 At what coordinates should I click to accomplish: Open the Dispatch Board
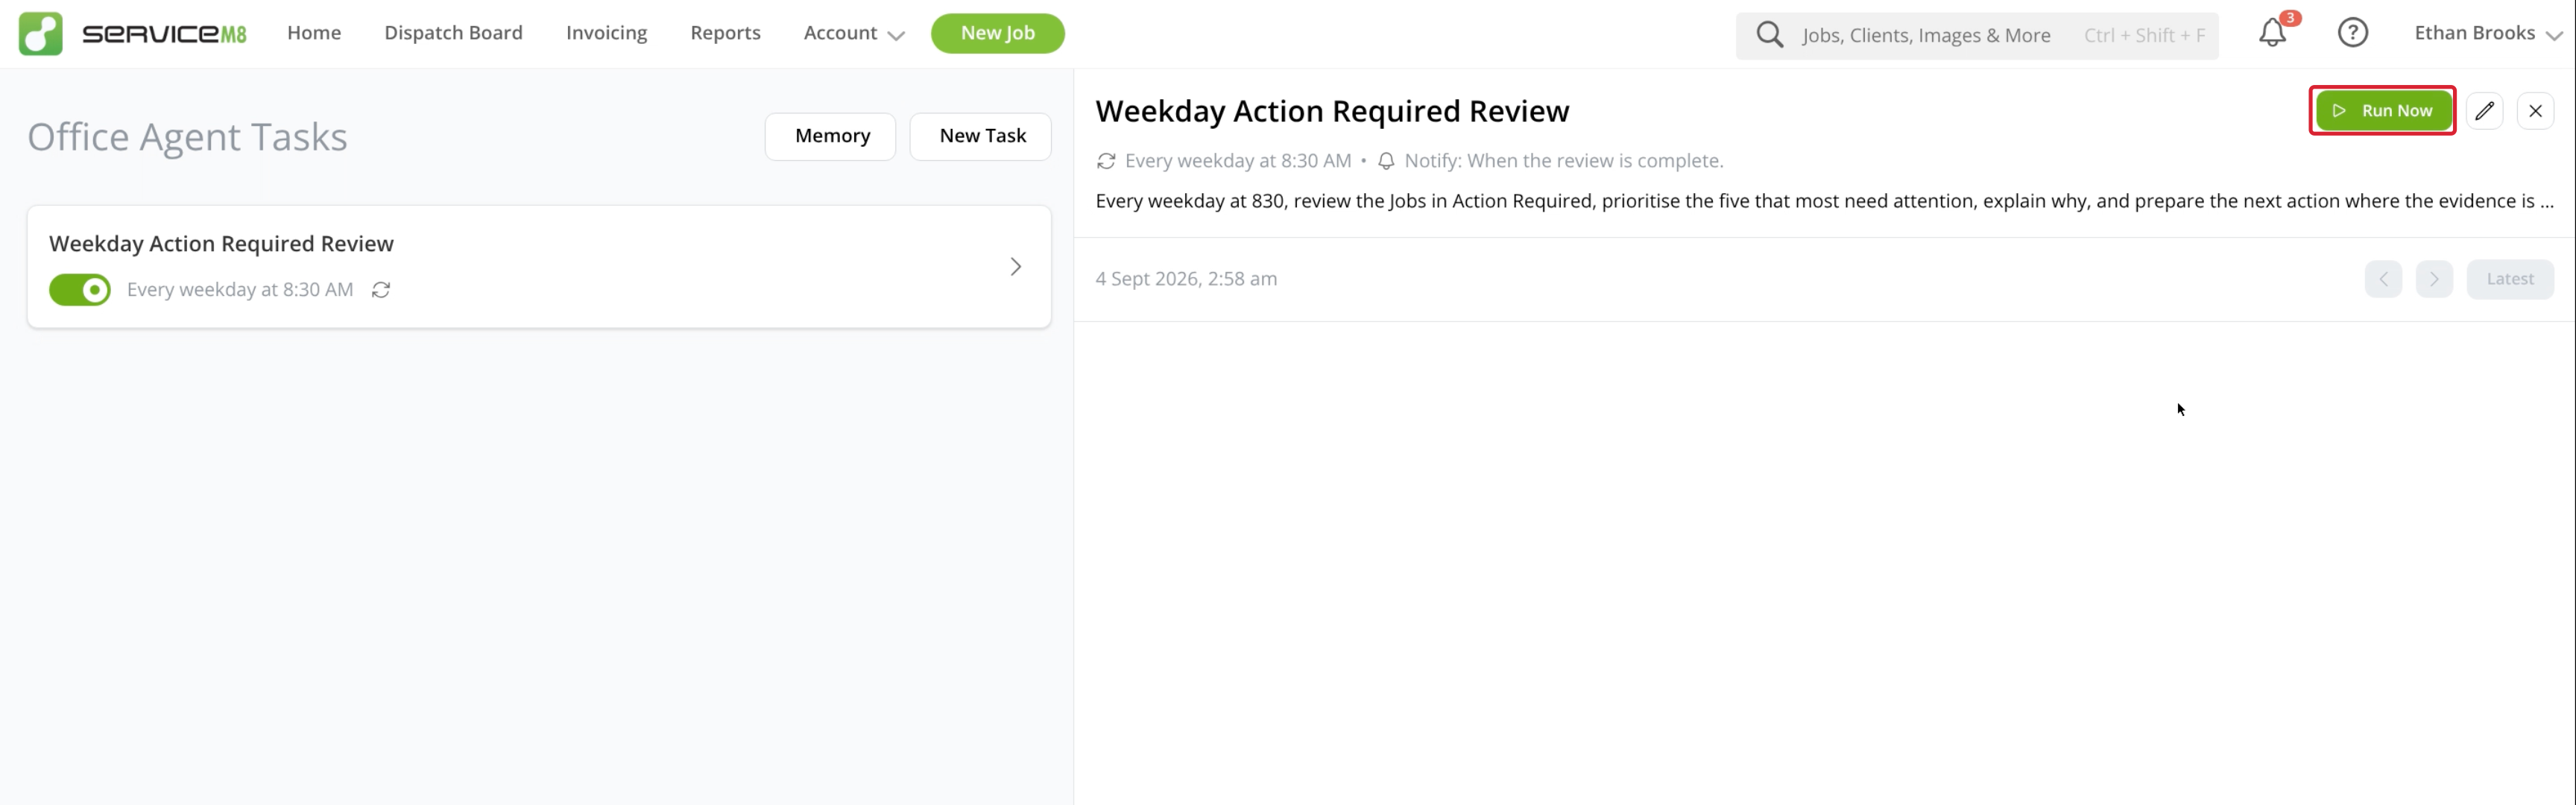[x=453, y=33]
